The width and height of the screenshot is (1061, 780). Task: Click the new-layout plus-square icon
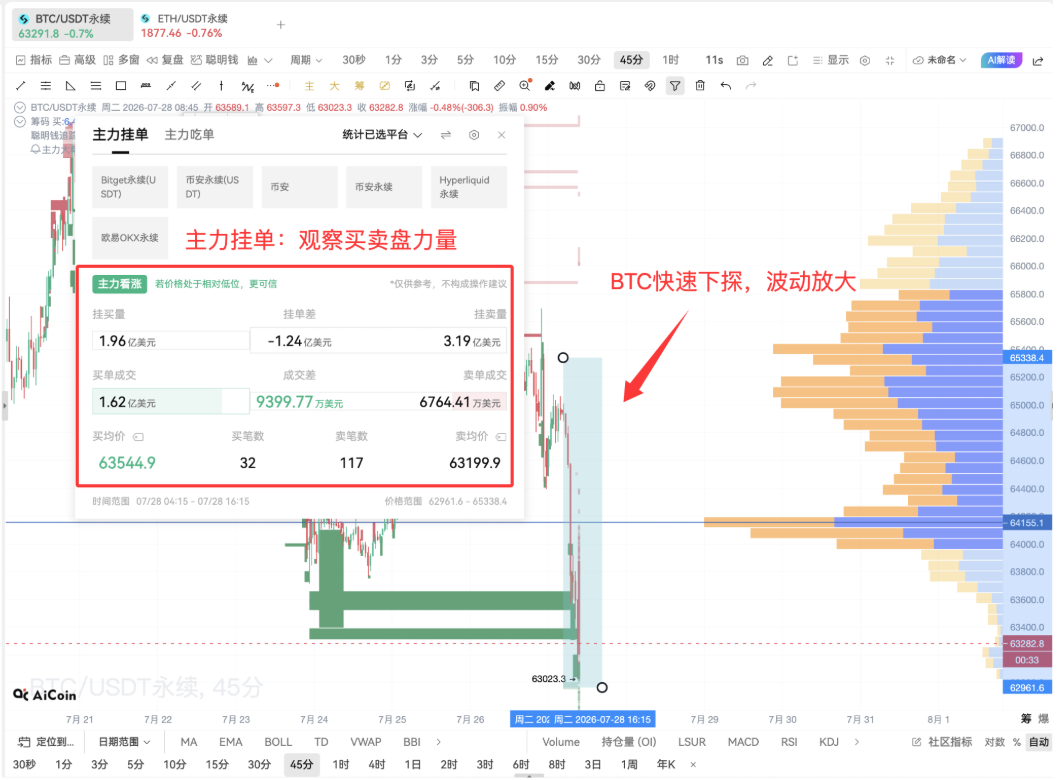coord(793,60)
